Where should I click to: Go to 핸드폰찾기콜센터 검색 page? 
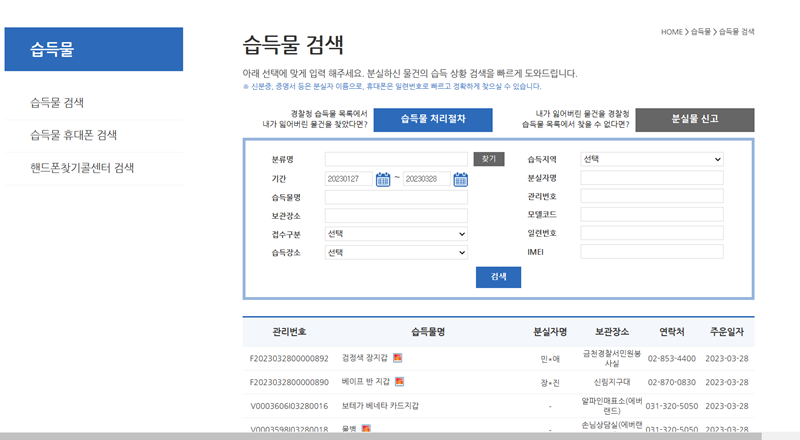[82, 167]
